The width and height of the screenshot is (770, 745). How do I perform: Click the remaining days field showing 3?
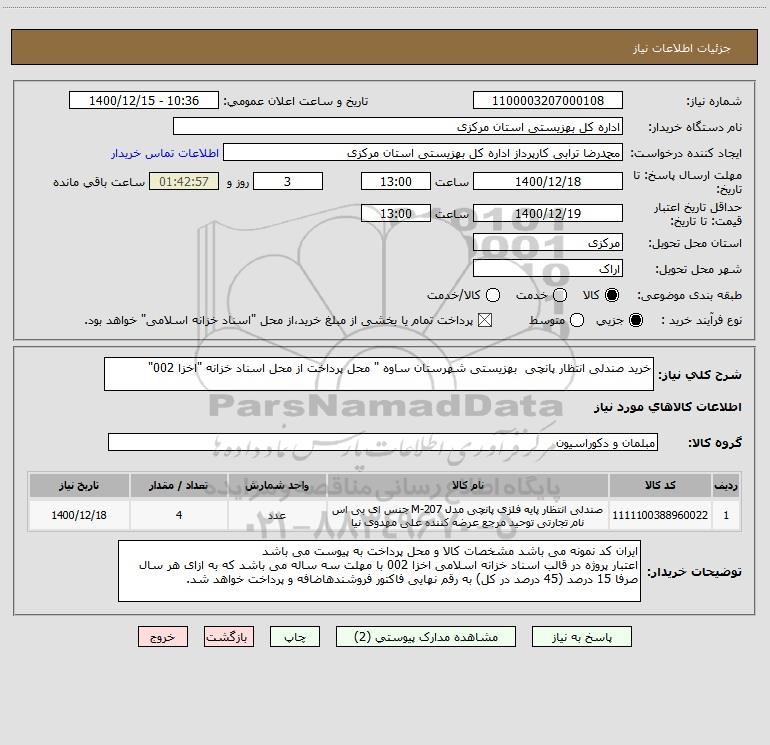coord(288,181)
